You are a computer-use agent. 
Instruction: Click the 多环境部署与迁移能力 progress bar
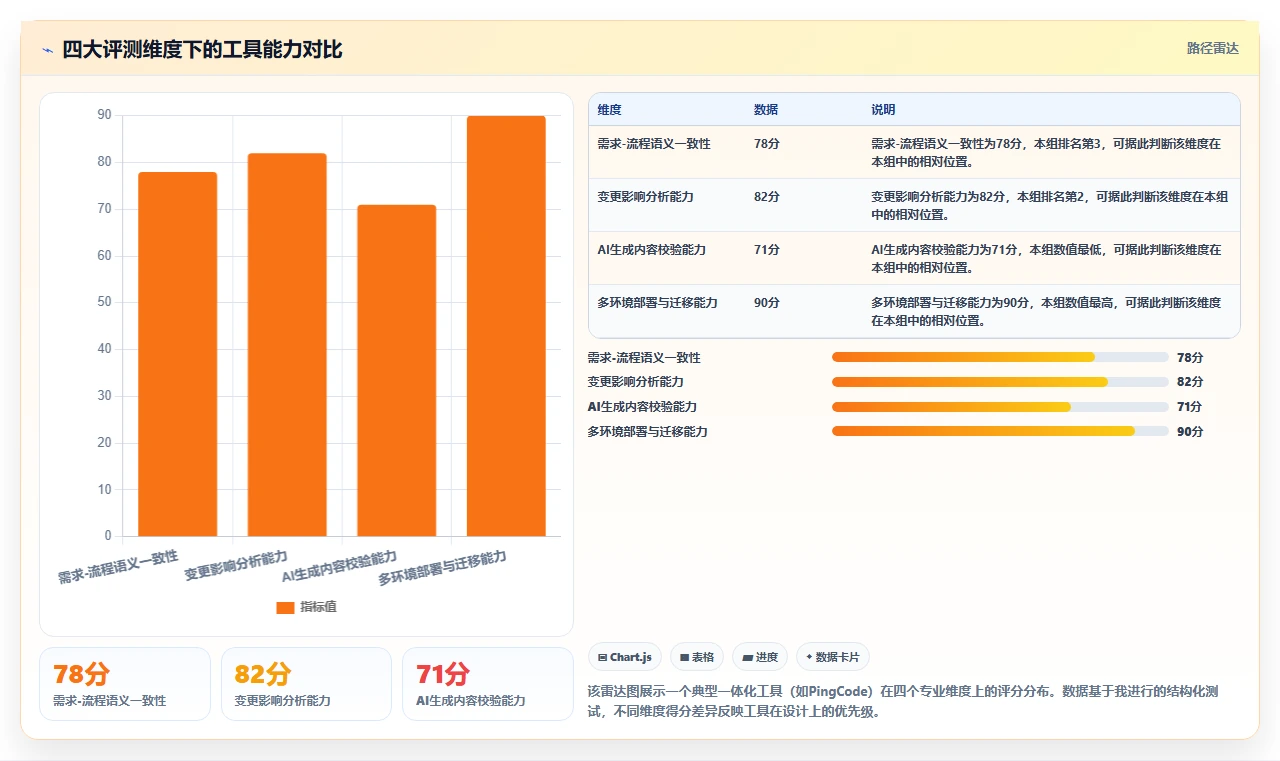1000,431
